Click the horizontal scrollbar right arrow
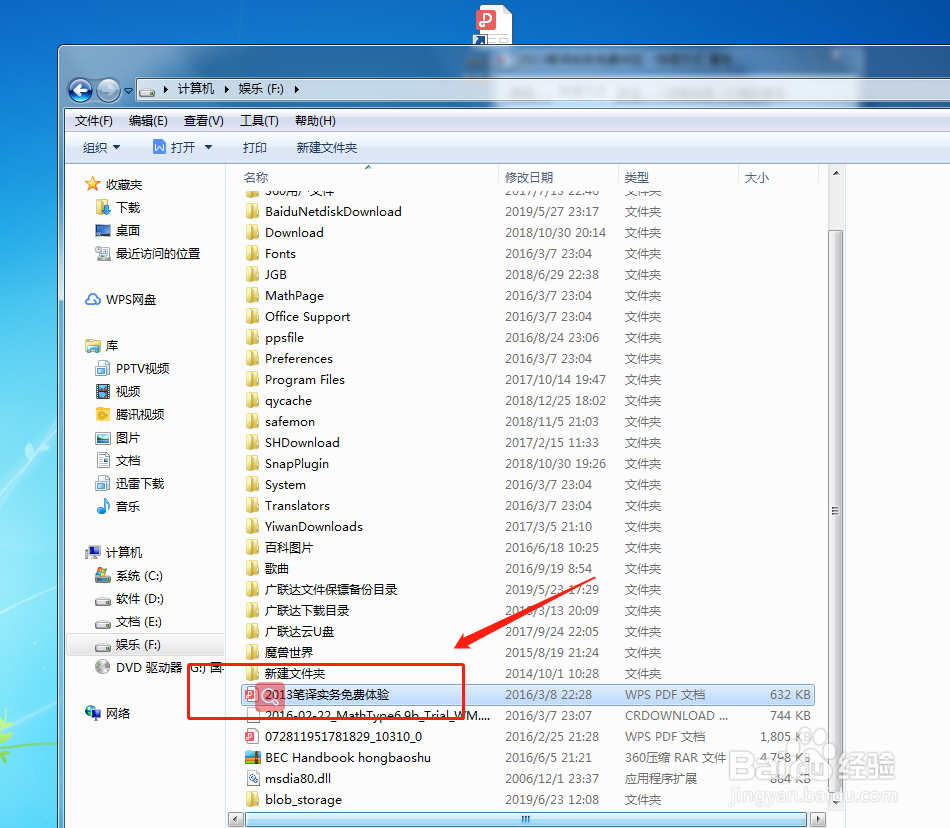The width and height of the screenshot is (950, 828). [x=818, y=820]
